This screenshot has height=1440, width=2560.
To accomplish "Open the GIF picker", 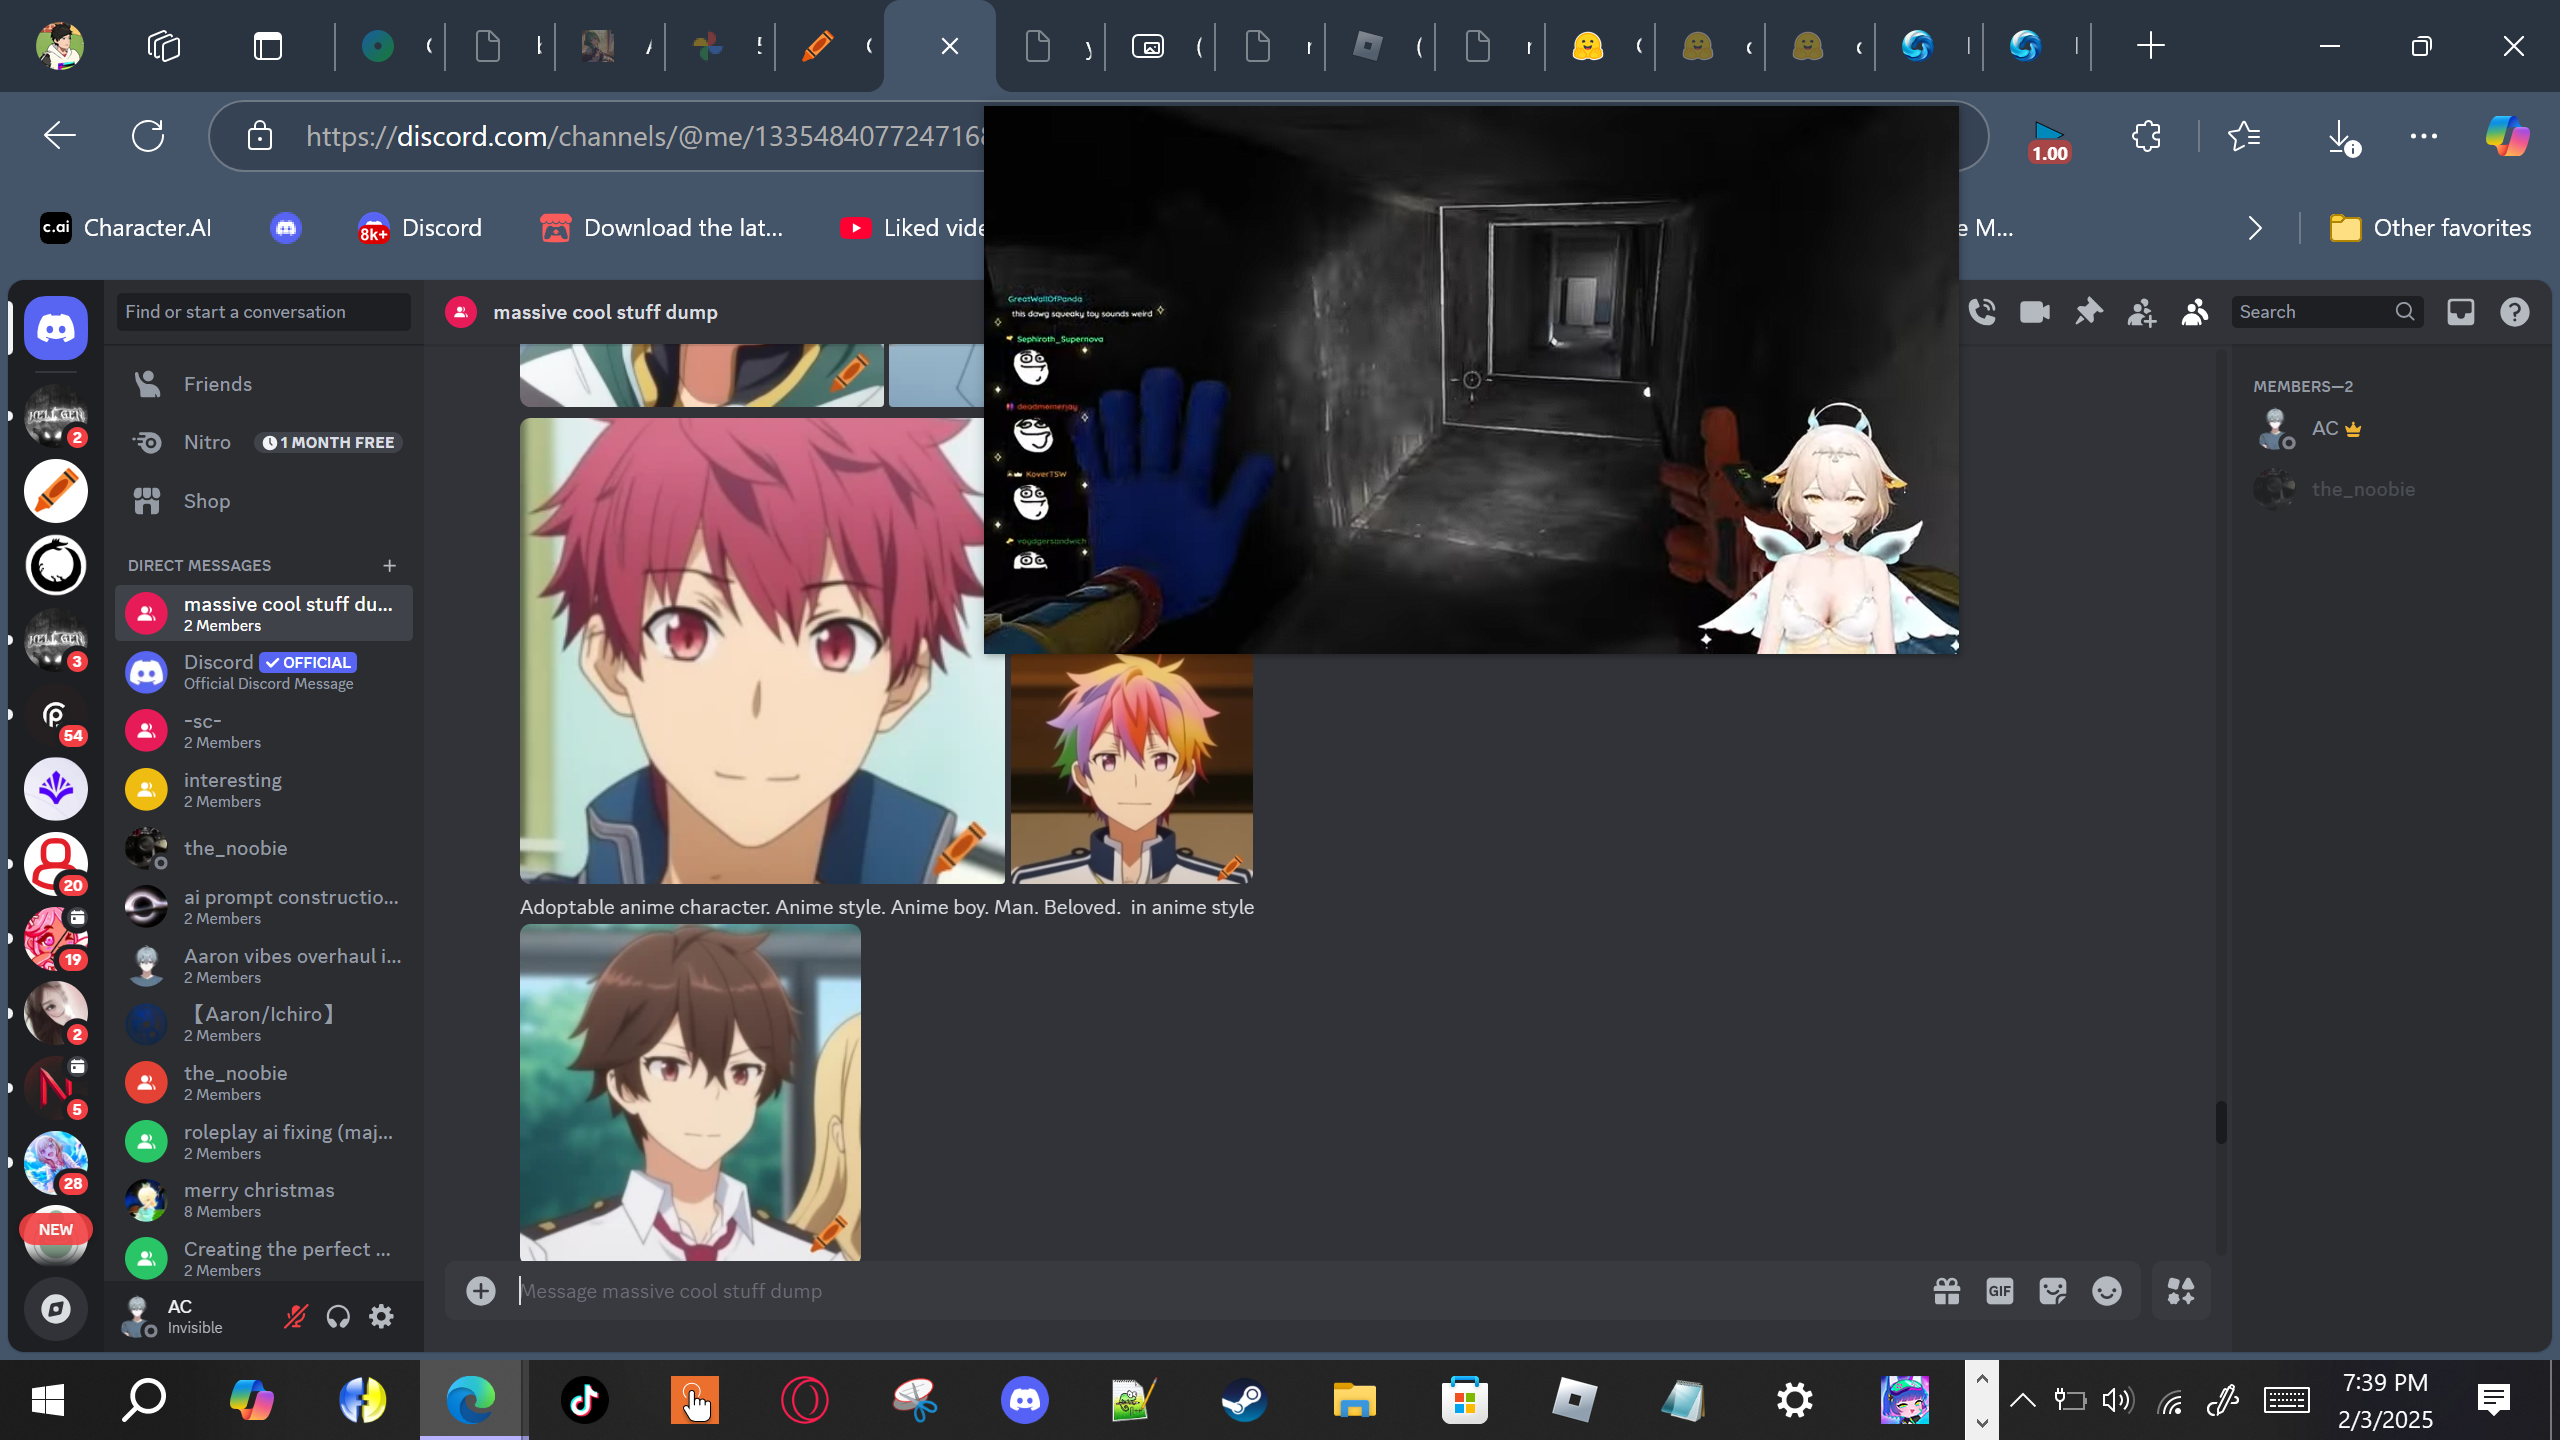I will tap(2000, 1291).
